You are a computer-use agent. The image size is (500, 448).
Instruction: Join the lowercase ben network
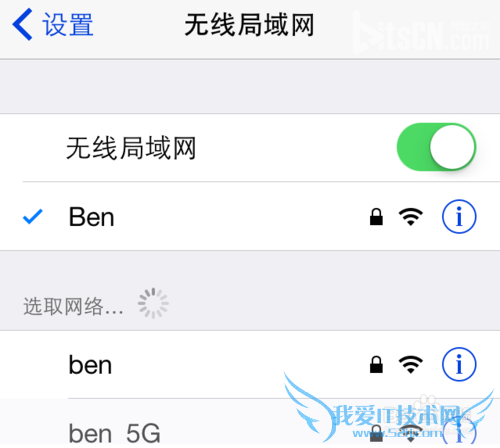[250, 364]
